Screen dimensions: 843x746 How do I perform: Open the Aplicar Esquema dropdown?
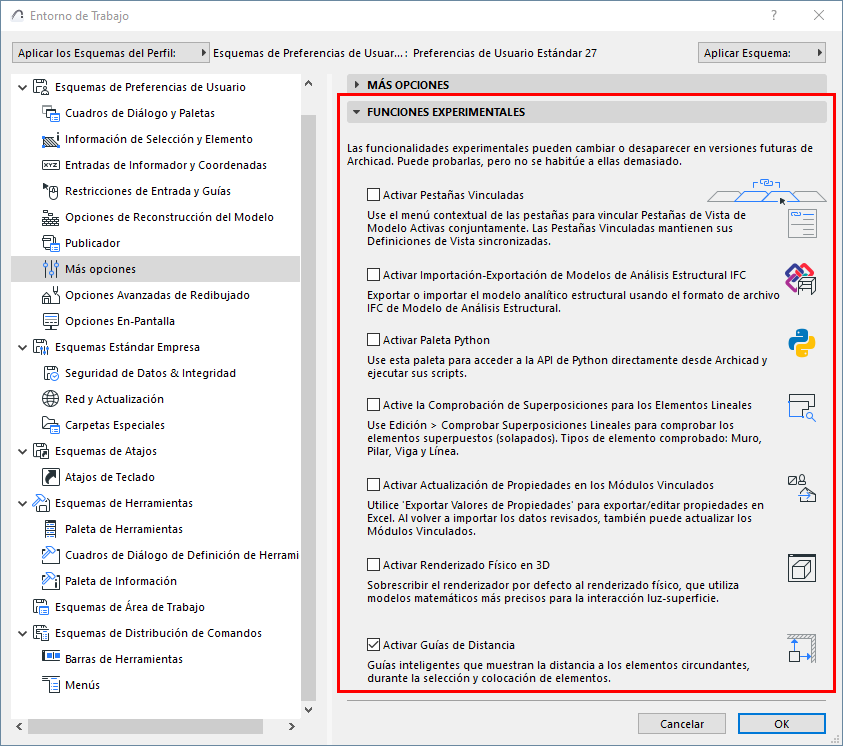762,53
